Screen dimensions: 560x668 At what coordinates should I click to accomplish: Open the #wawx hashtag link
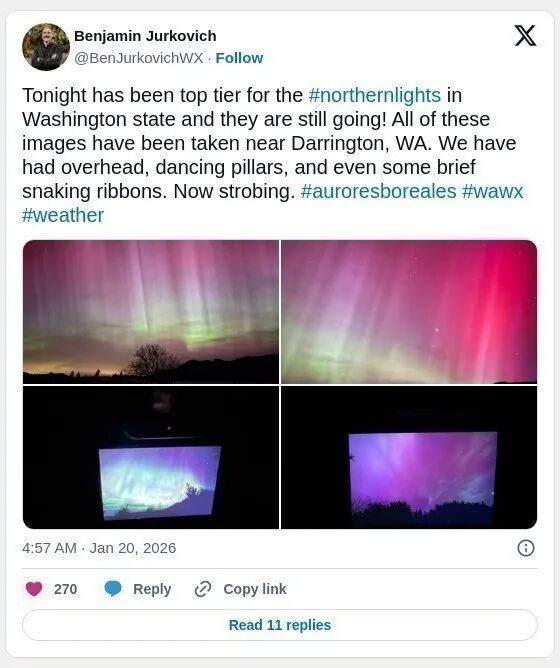(492, 191)
